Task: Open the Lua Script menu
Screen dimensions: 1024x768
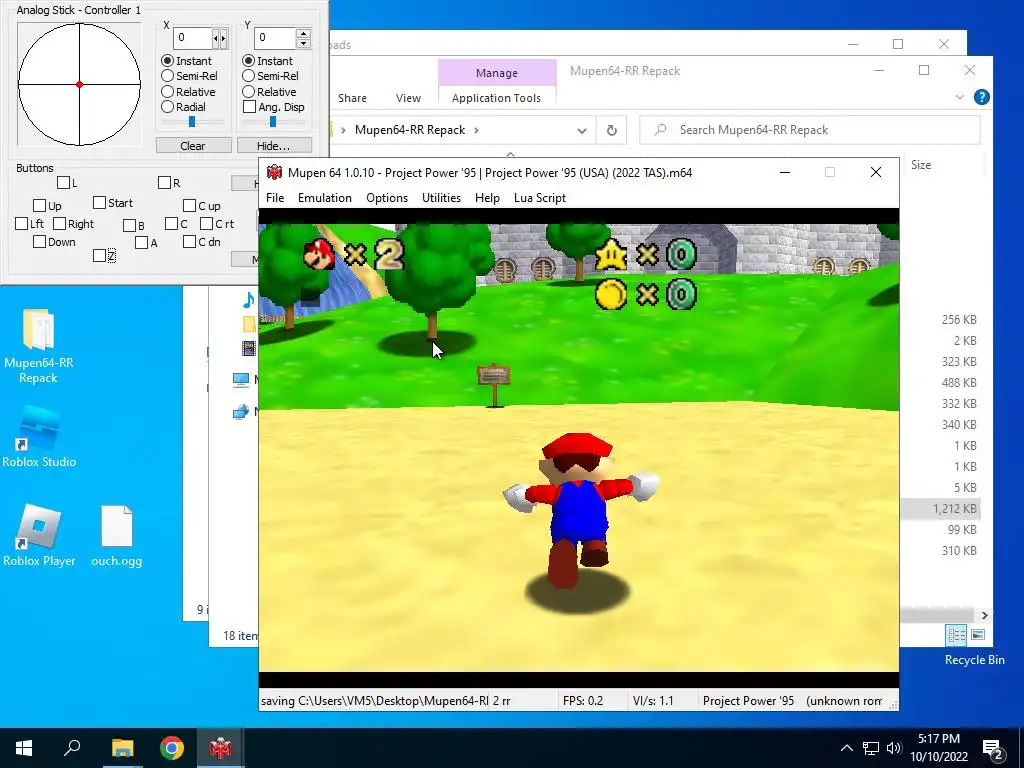Action: (x=539, y=198)
